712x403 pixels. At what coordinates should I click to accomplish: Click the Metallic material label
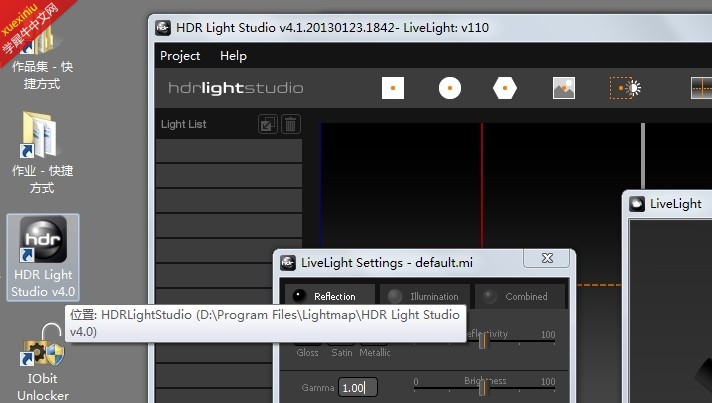click(375, 353)
